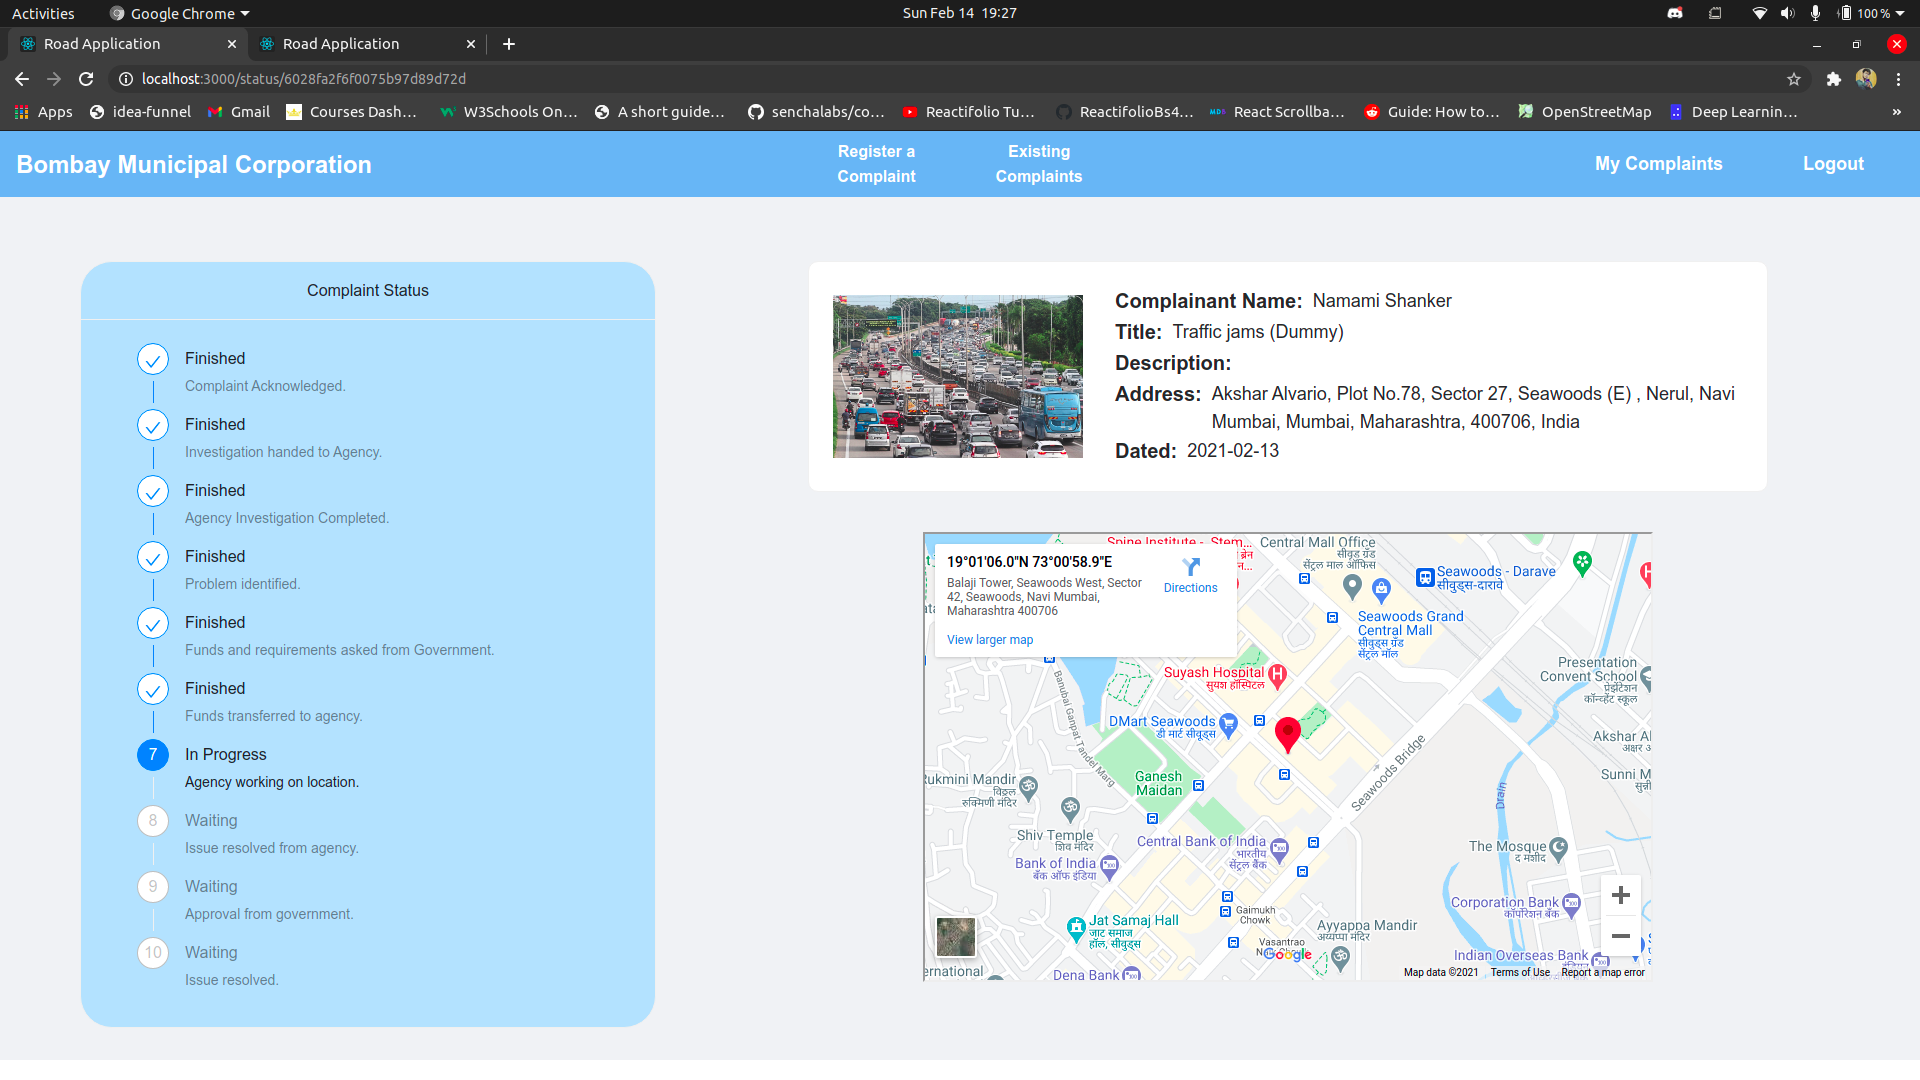
Task: Click the red location pin on map
Action: (1288, 733)
